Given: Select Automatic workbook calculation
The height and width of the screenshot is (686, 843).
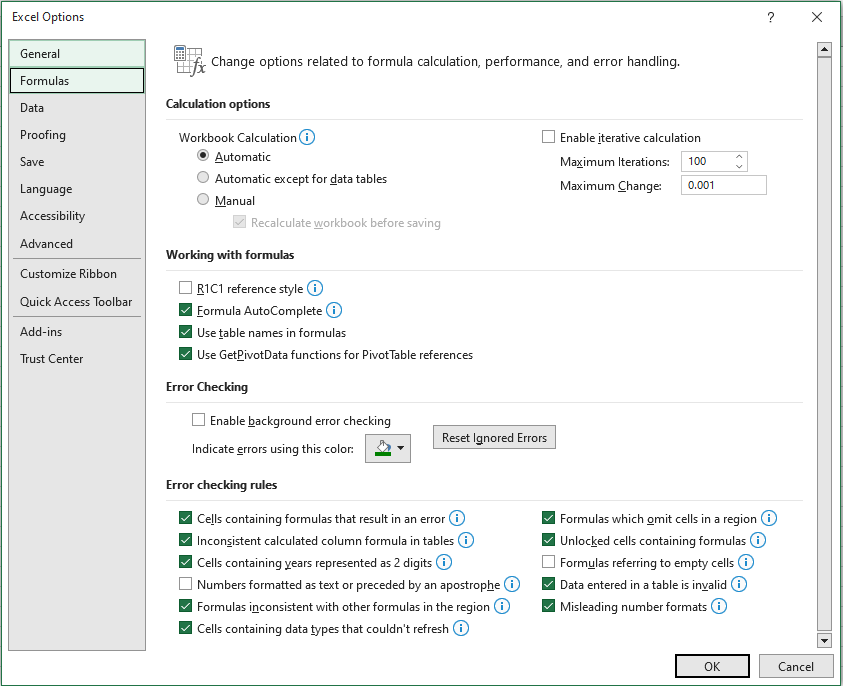Looking at the screenshot, I should [x=203, y=156].
